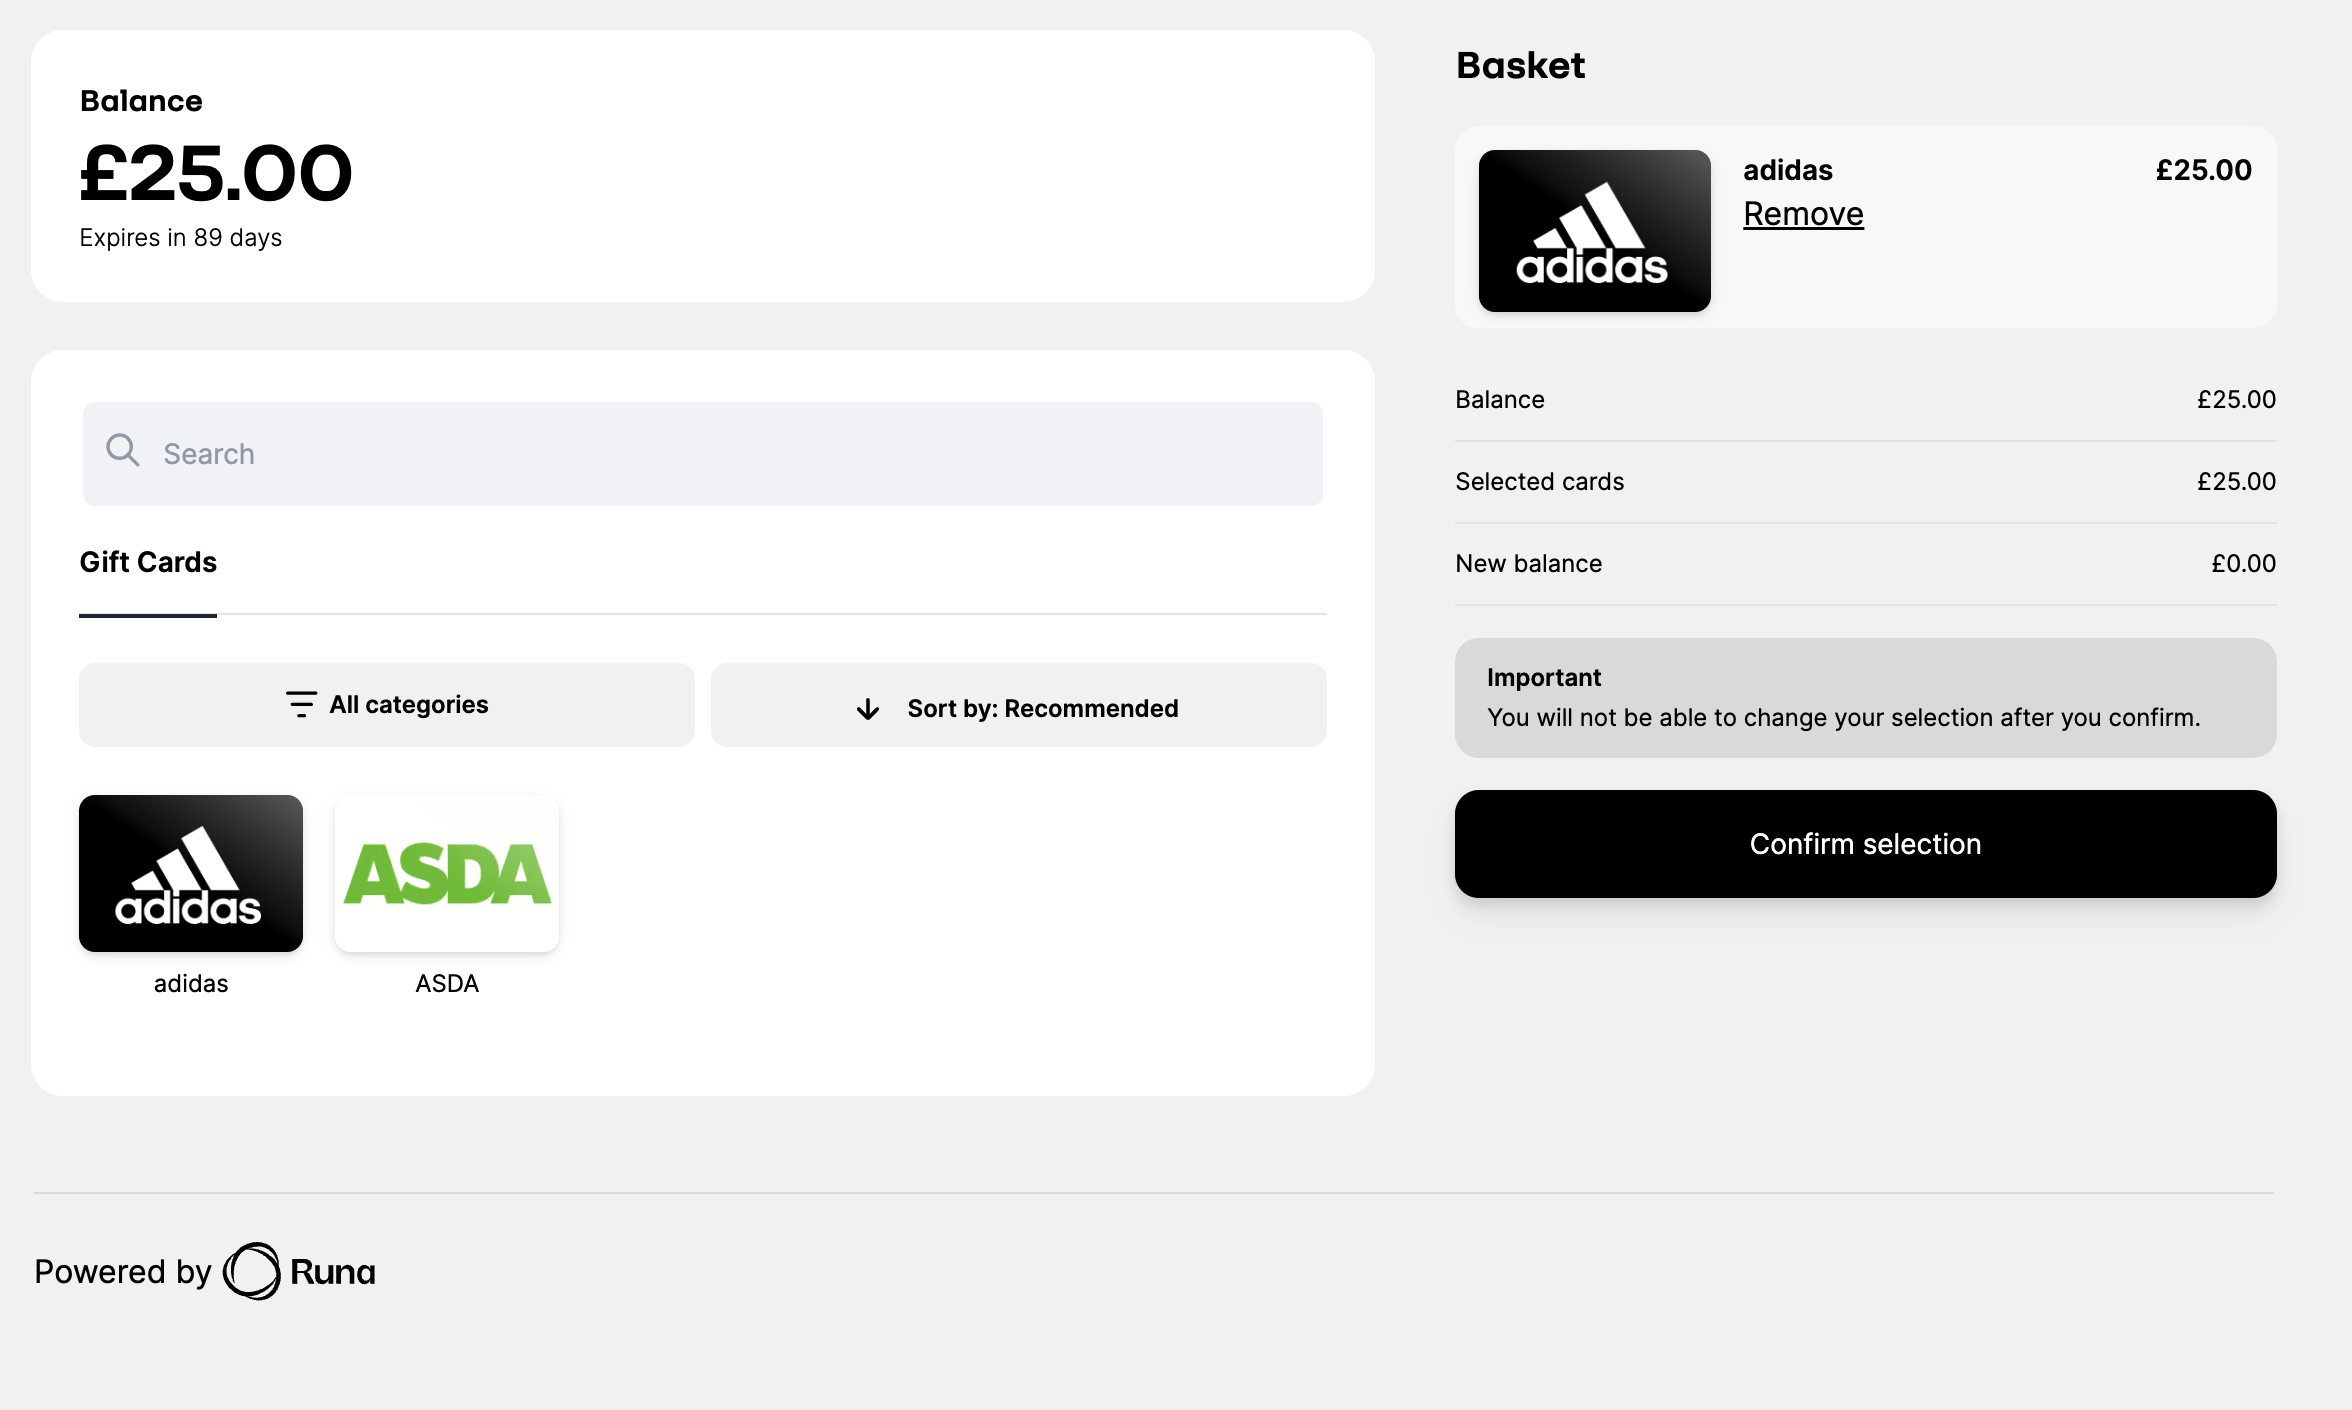Switch to the Gift Cards tab
This screenshot has width=2352, height=1410.
pos(148,562)
